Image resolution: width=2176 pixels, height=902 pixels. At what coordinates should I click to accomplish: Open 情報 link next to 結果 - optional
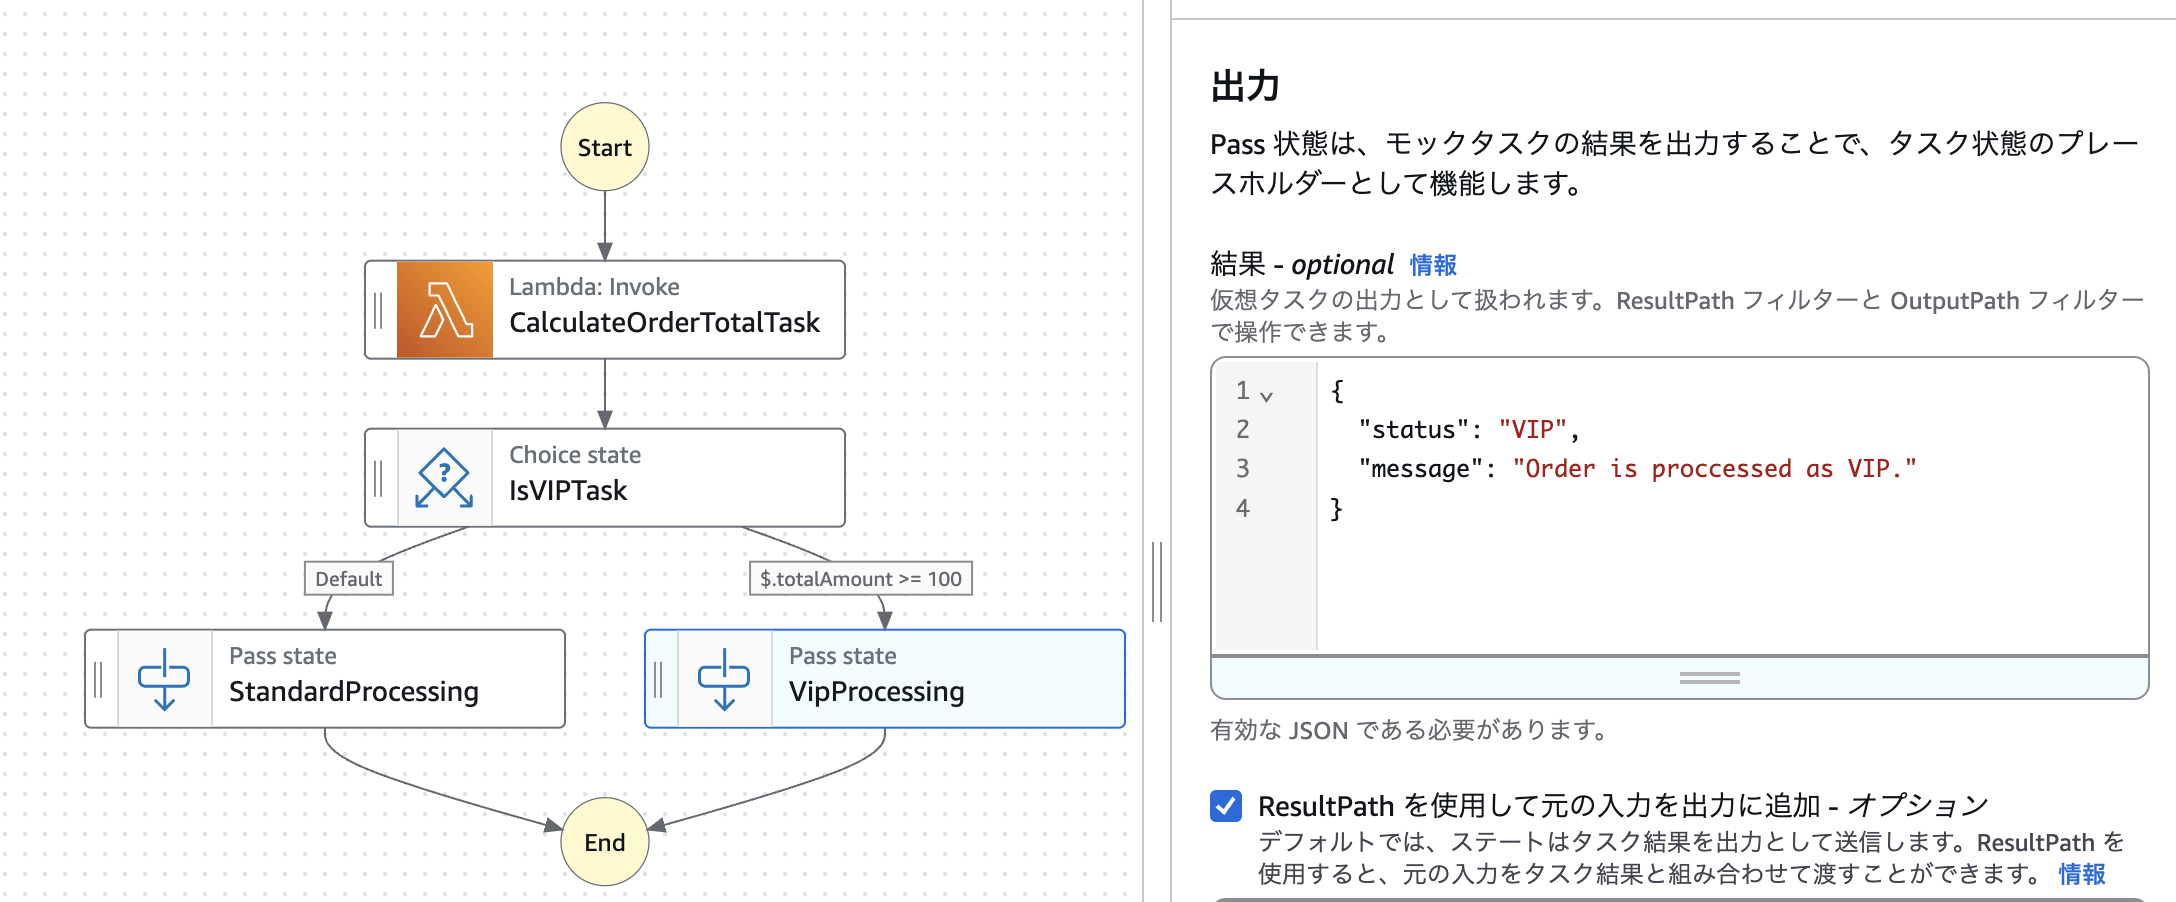coord(1432,264)
